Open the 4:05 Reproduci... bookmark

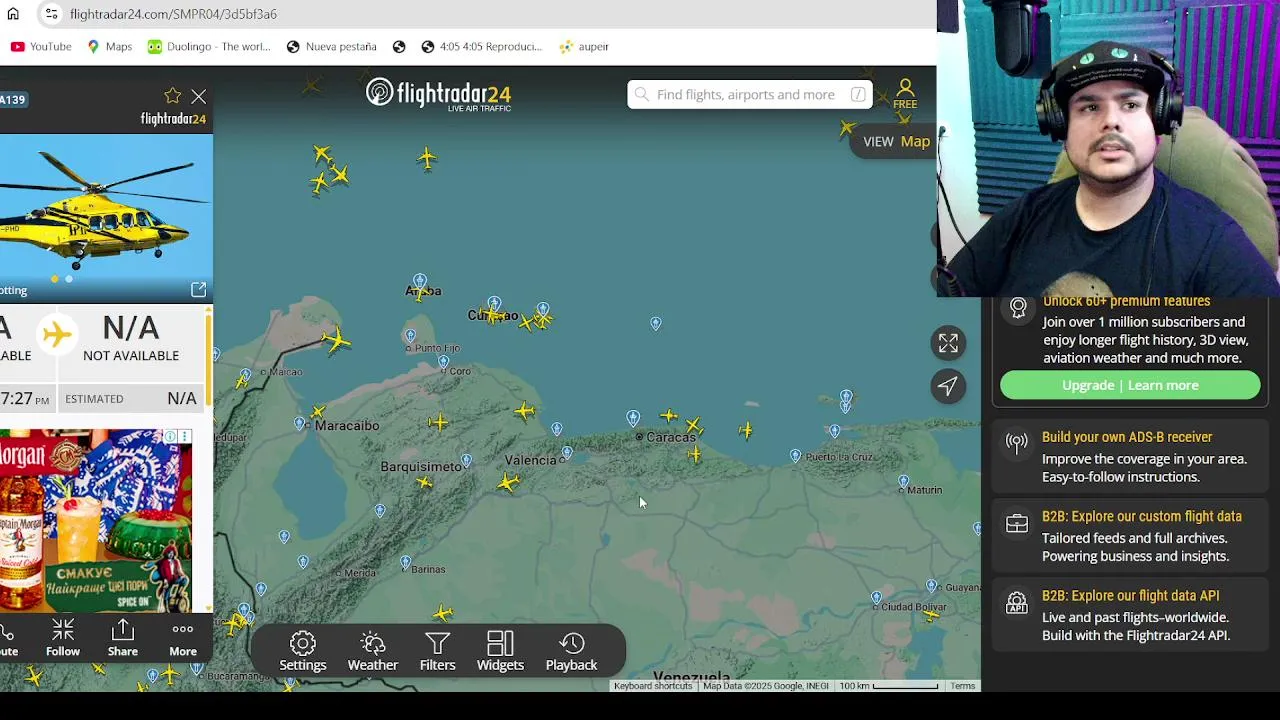coord(481,46)
